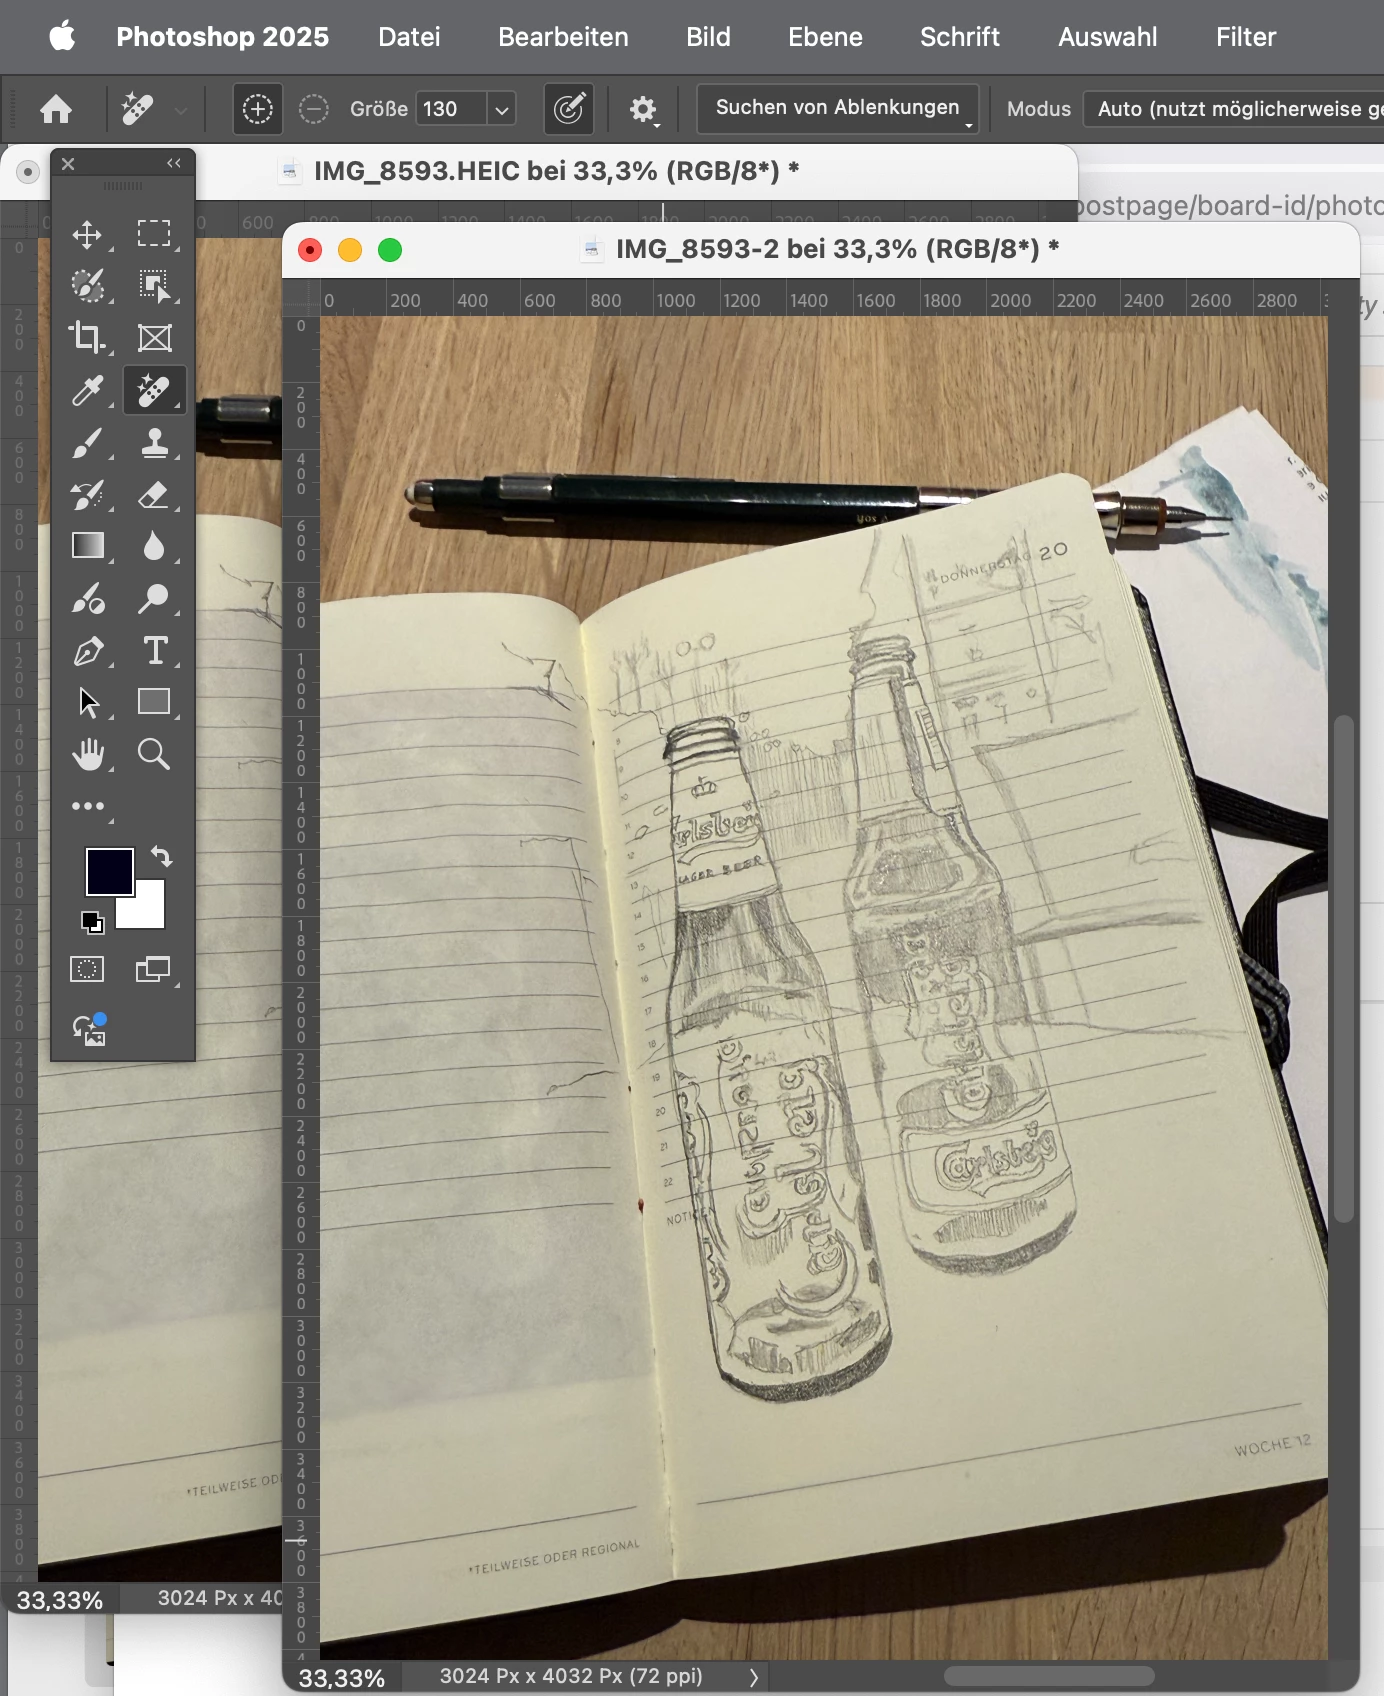Select the Quick Selection brush tool

[87, 286]
